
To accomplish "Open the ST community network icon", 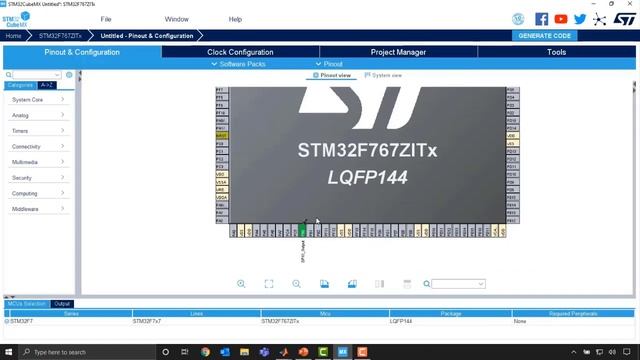I will click(599, 19).
